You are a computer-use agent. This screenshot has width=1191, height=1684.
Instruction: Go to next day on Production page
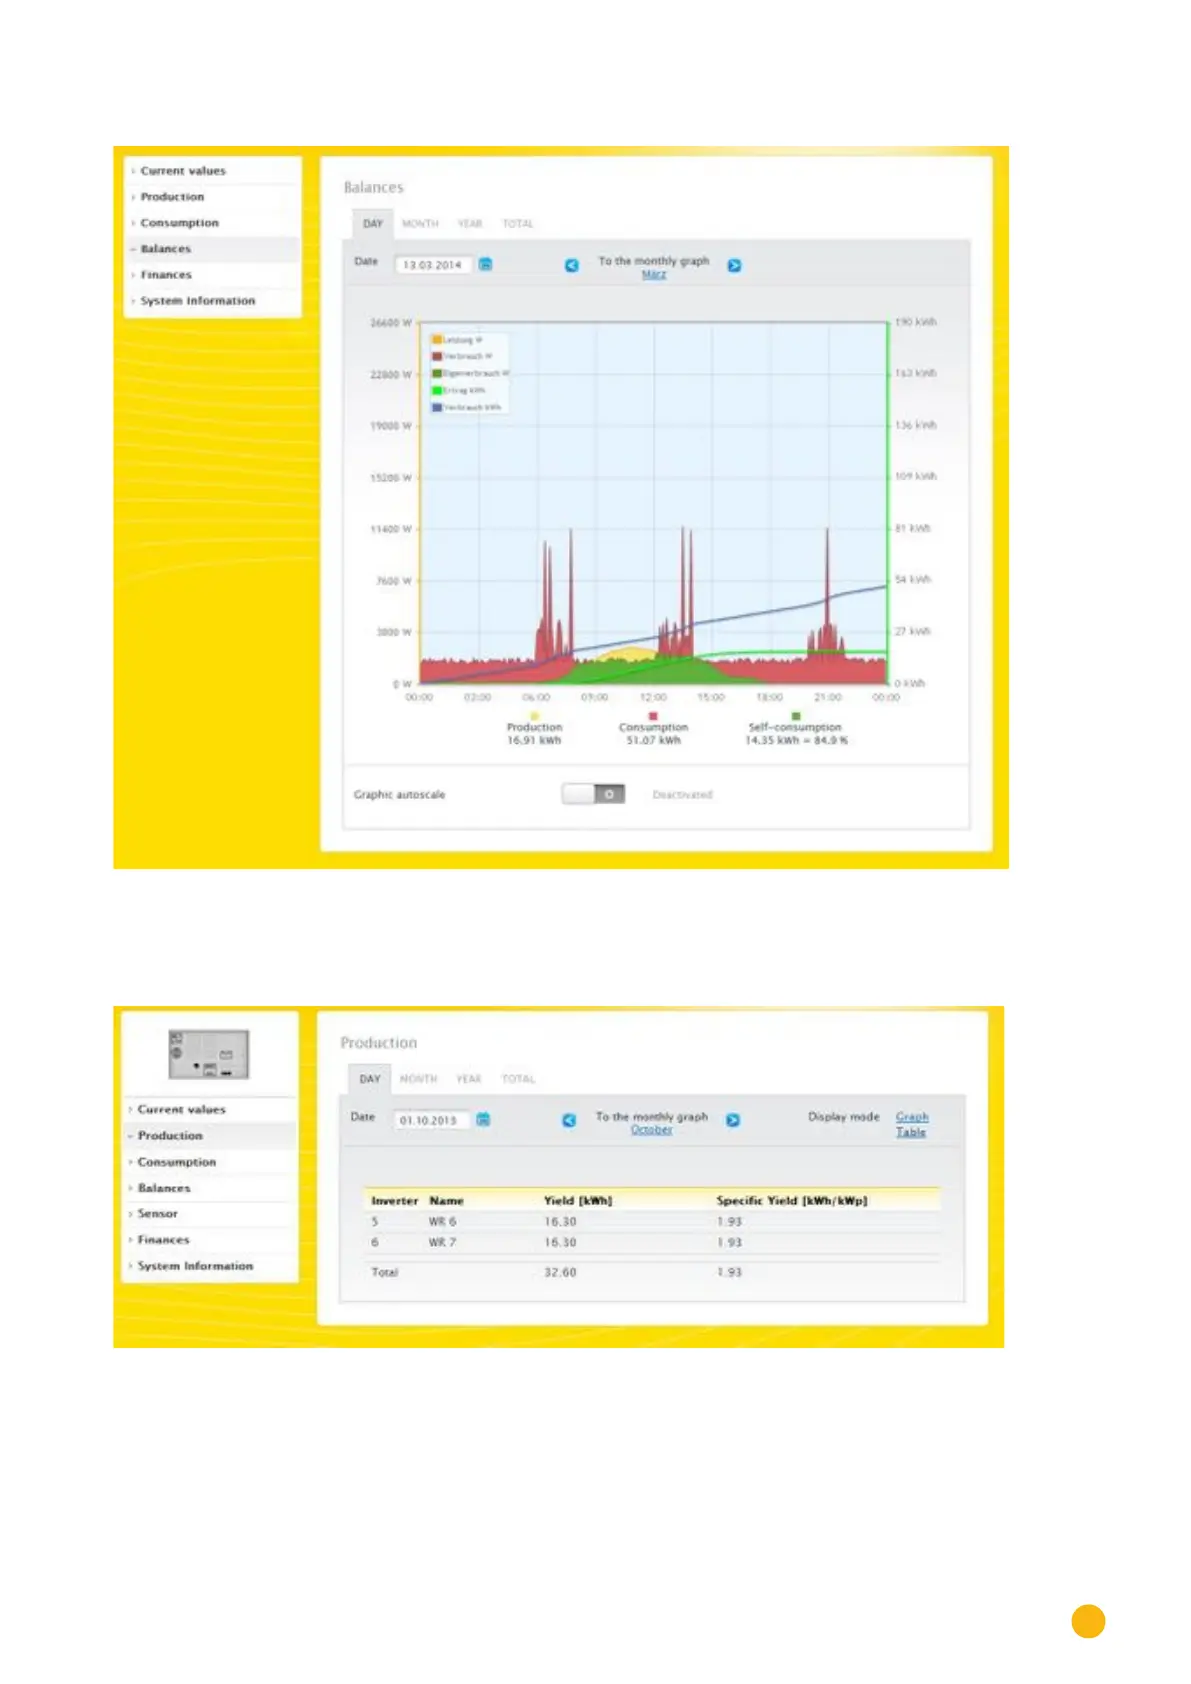(733, 1120)
